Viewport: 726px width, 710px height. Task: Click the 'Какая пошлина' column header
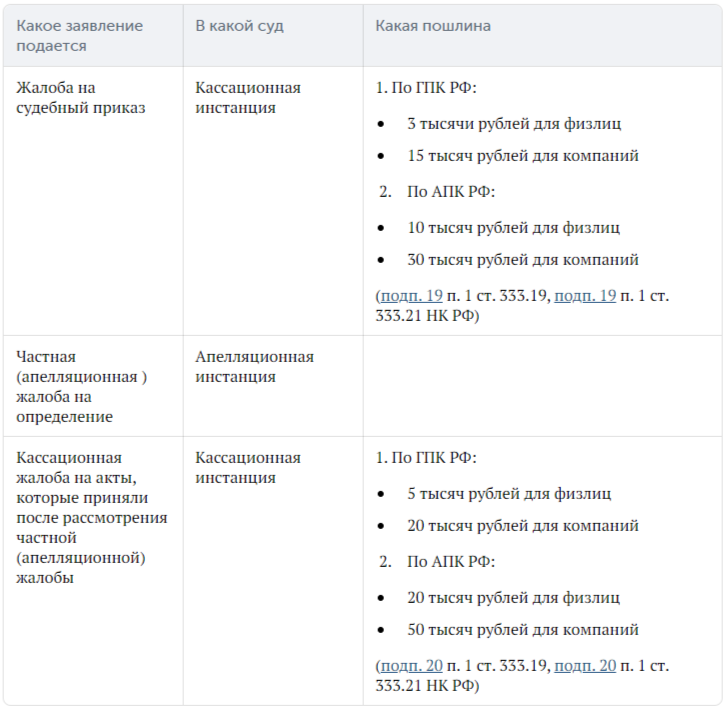433,26
